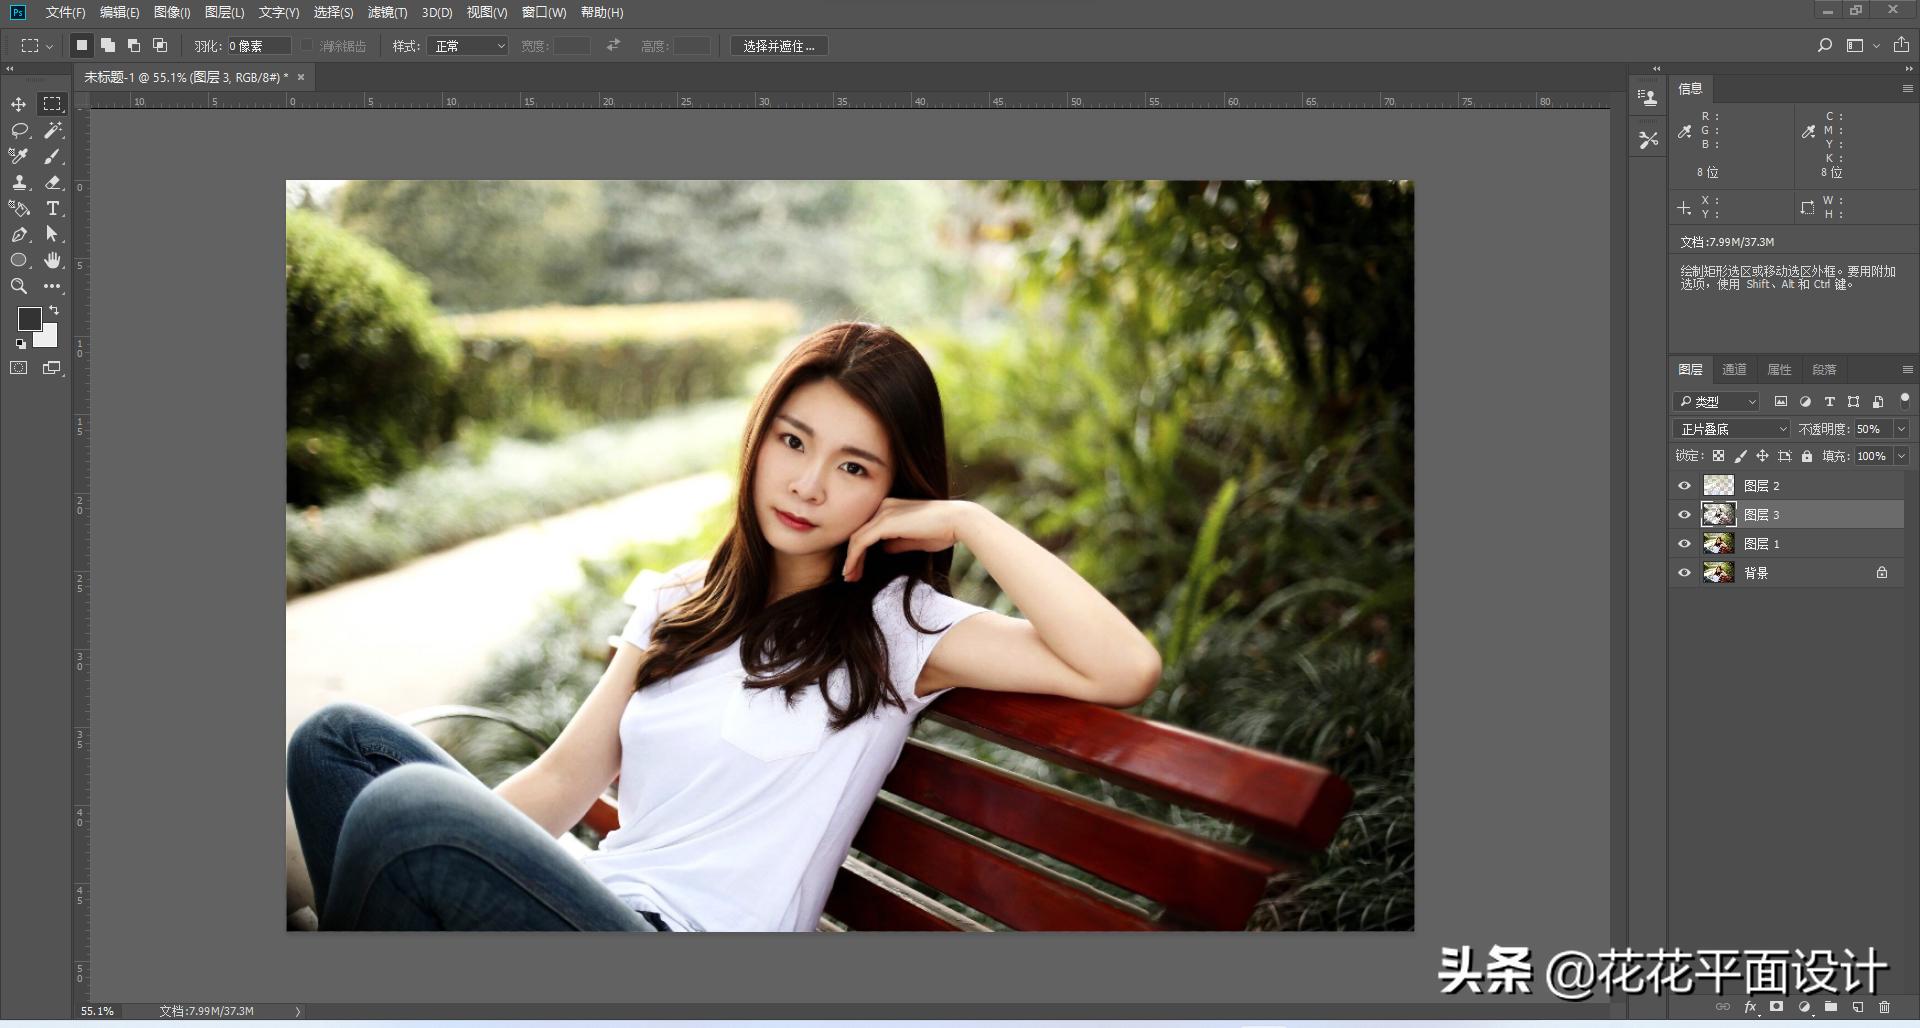Hide layer 图层 2 with eye icon
Image resolution: width=1920 pixels, height=1028 pixels.
tap(1684, 486)
